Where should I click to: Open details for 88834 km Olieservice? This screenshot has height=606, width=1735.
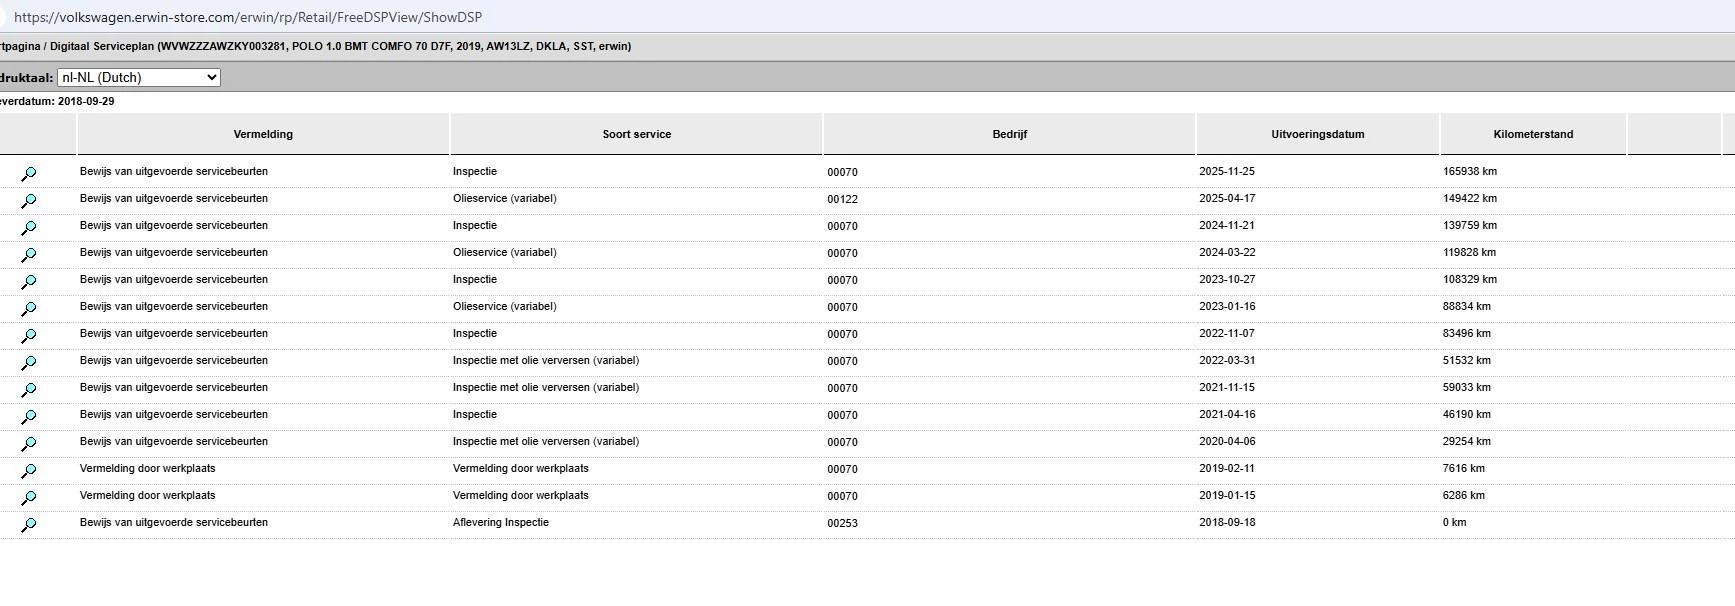click(x=29, y=308)
